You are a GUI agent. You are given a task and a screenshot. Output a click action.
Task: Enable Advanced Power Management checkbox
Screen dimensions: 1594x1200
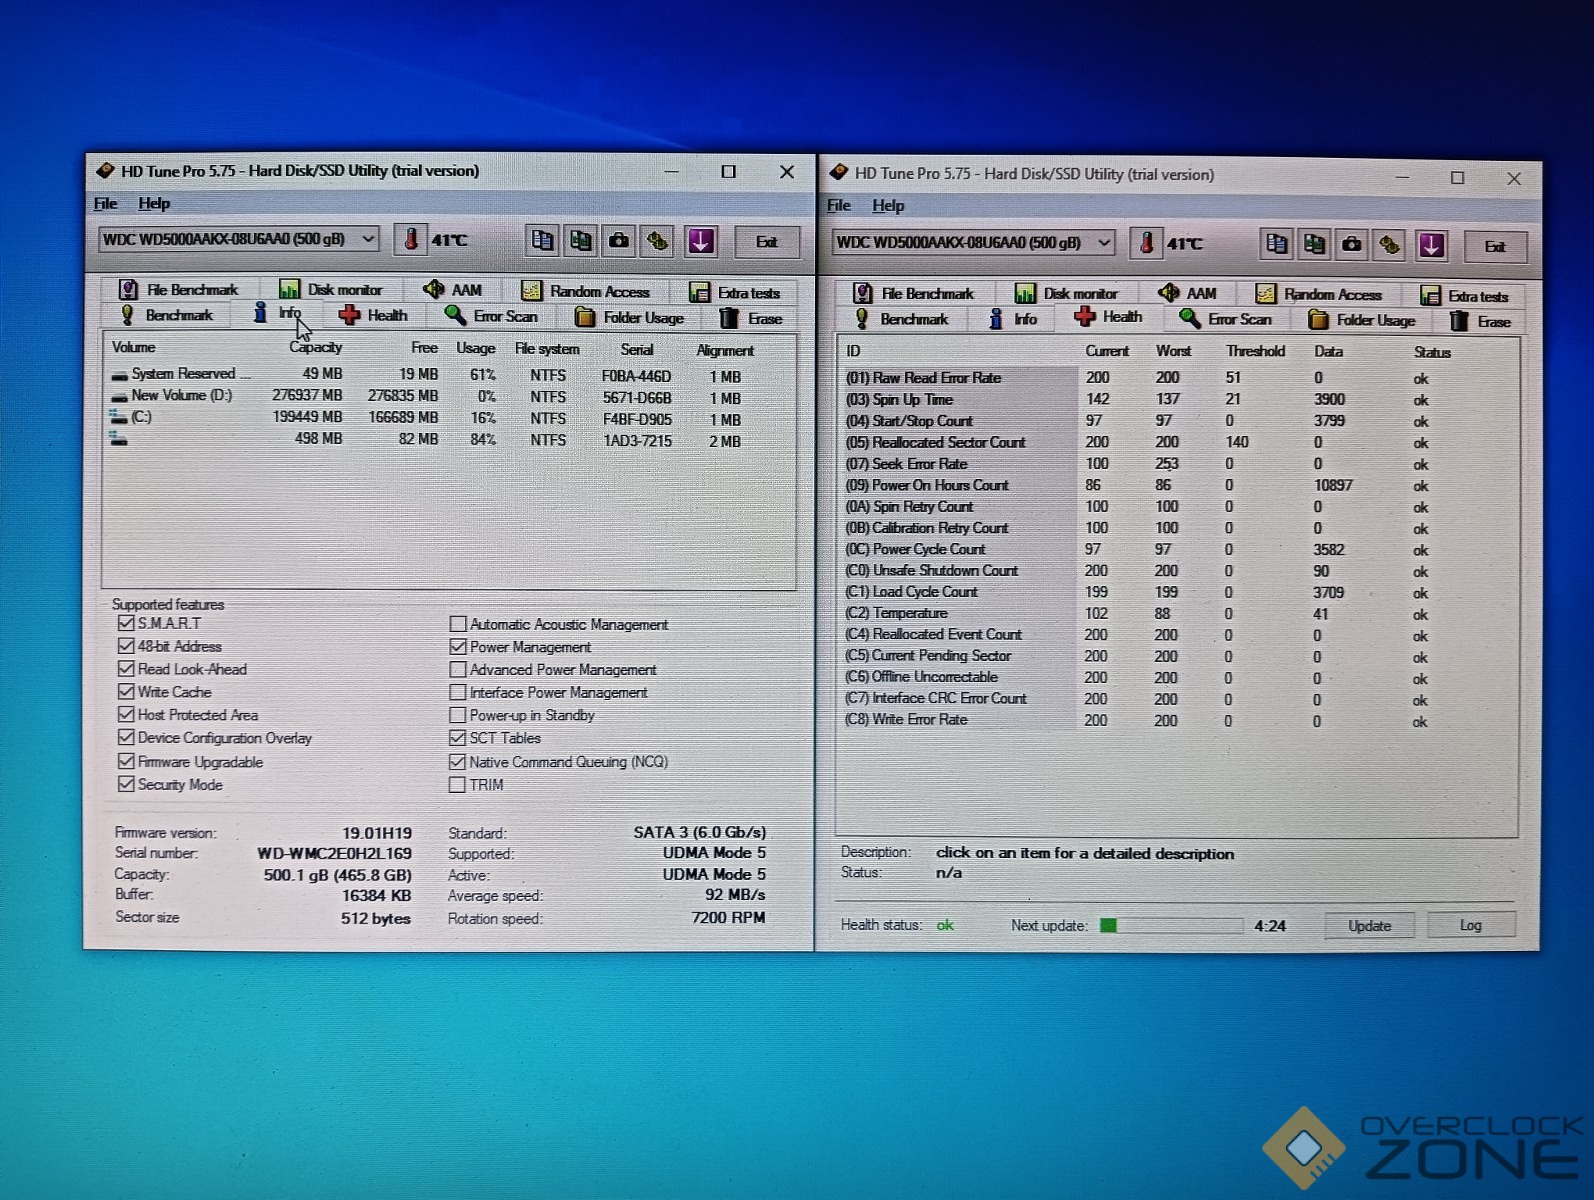[x=458, y=670]
